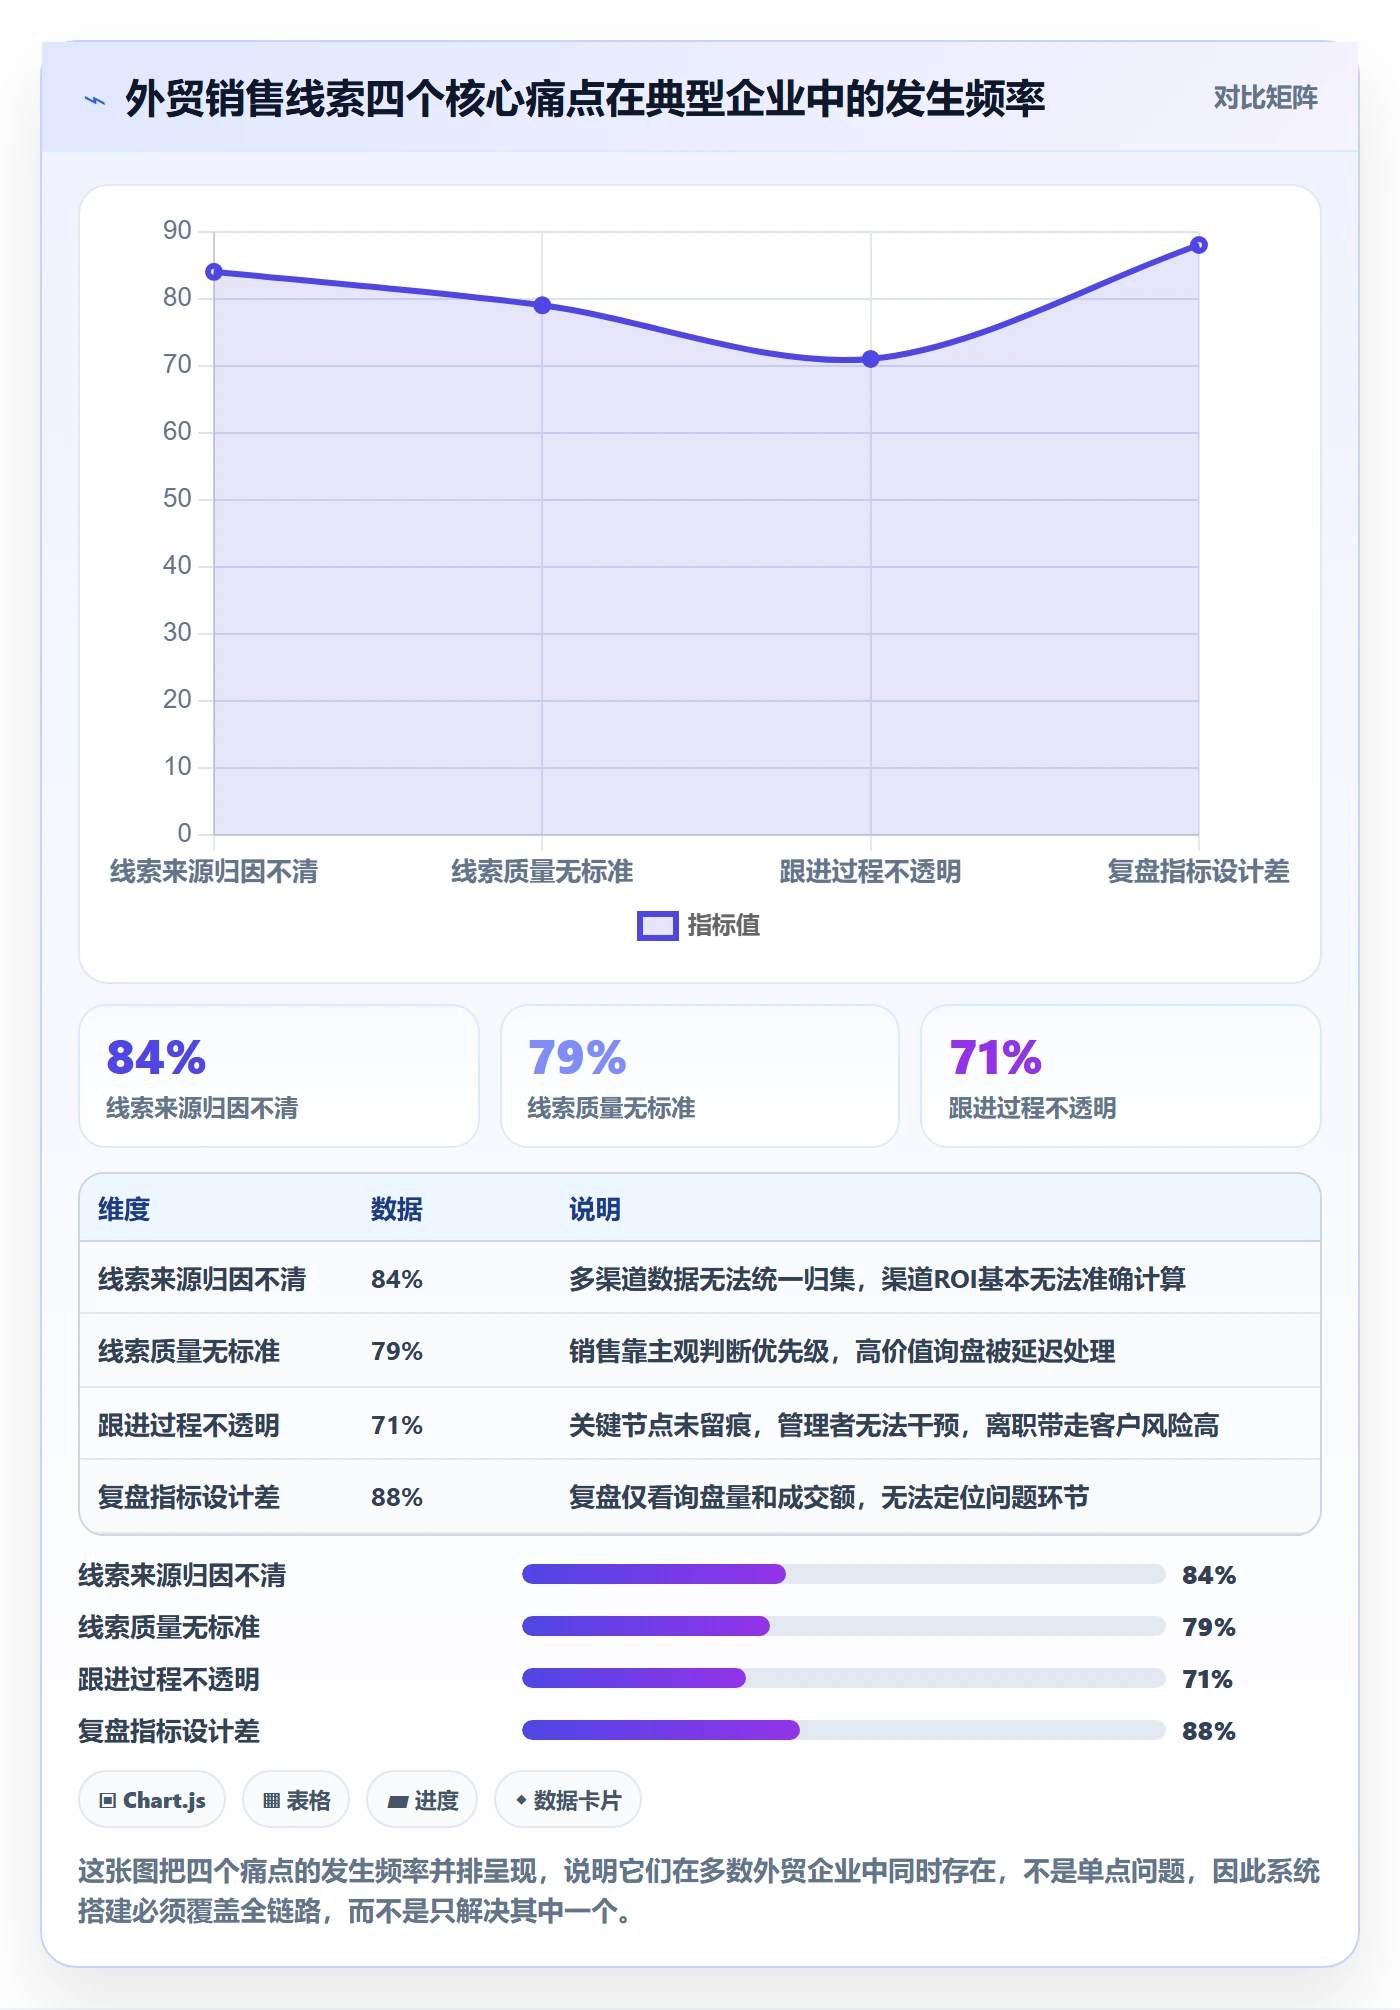Select the Chart.js tag chip
This screenshot has width=1400, height=2010.
pyautogui.click(x=152, y=1801)
